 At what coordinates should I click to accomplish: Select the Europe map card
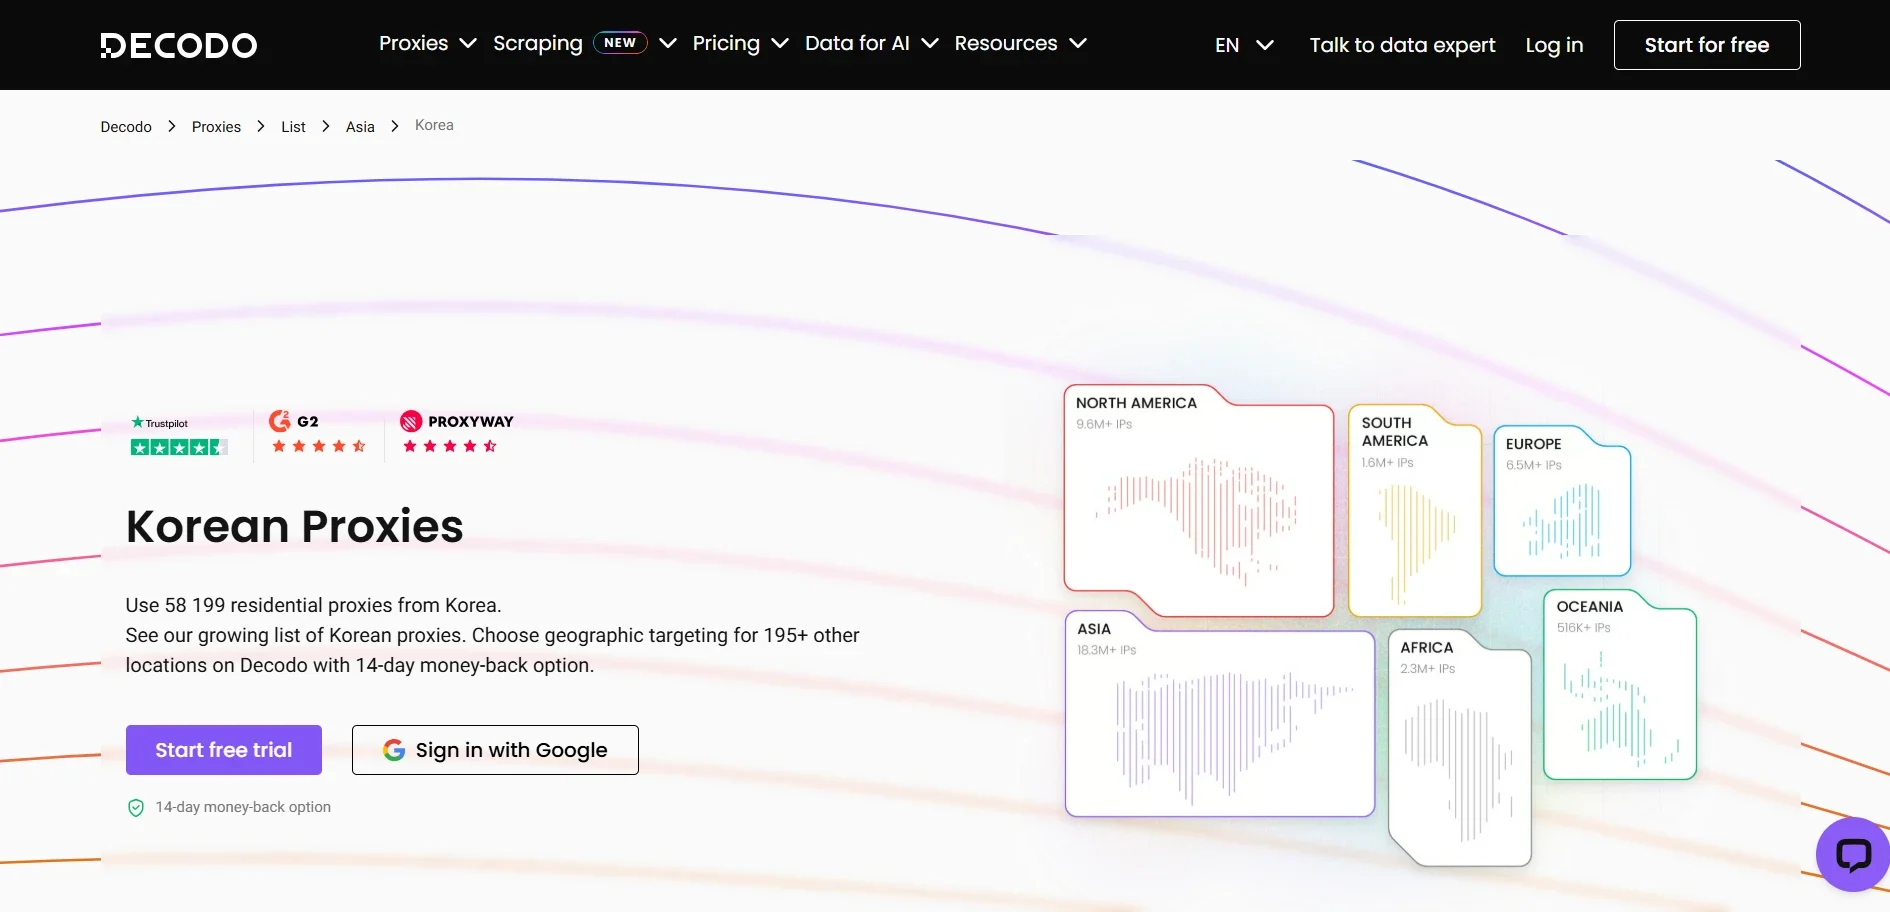[1562, 500]
